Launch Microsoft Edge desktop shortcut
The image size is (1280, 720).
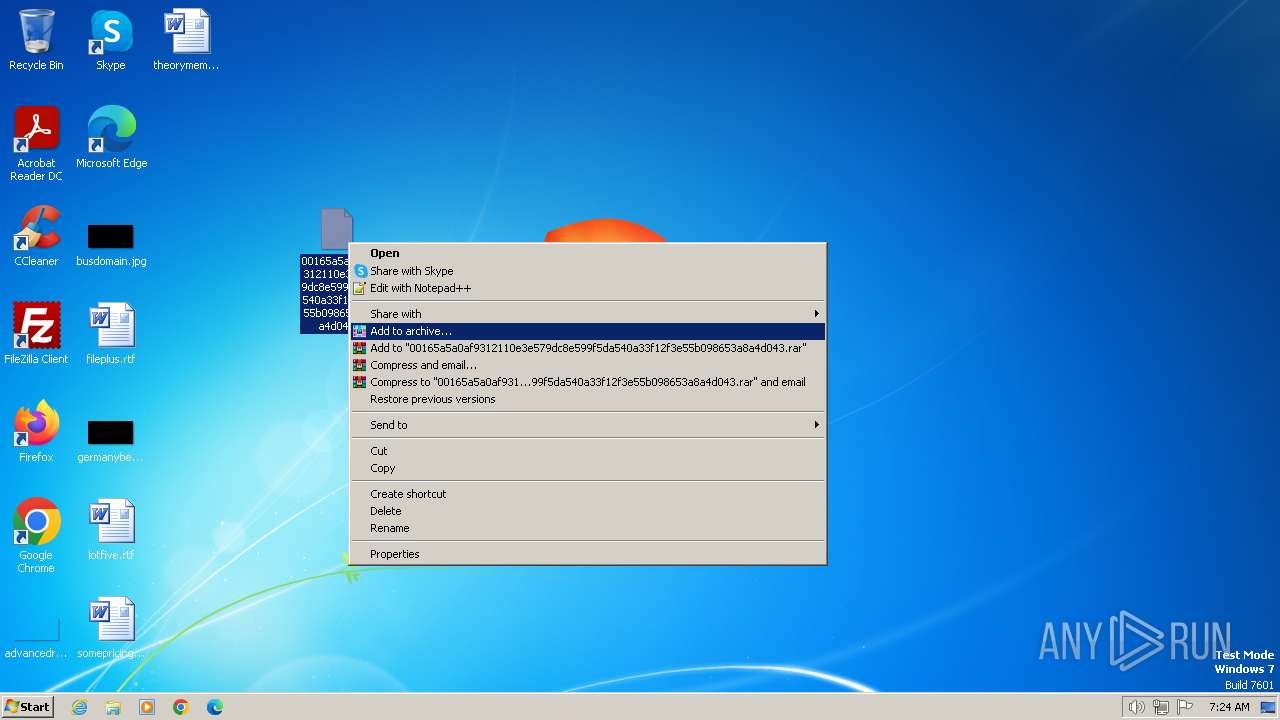coord(111,138)
